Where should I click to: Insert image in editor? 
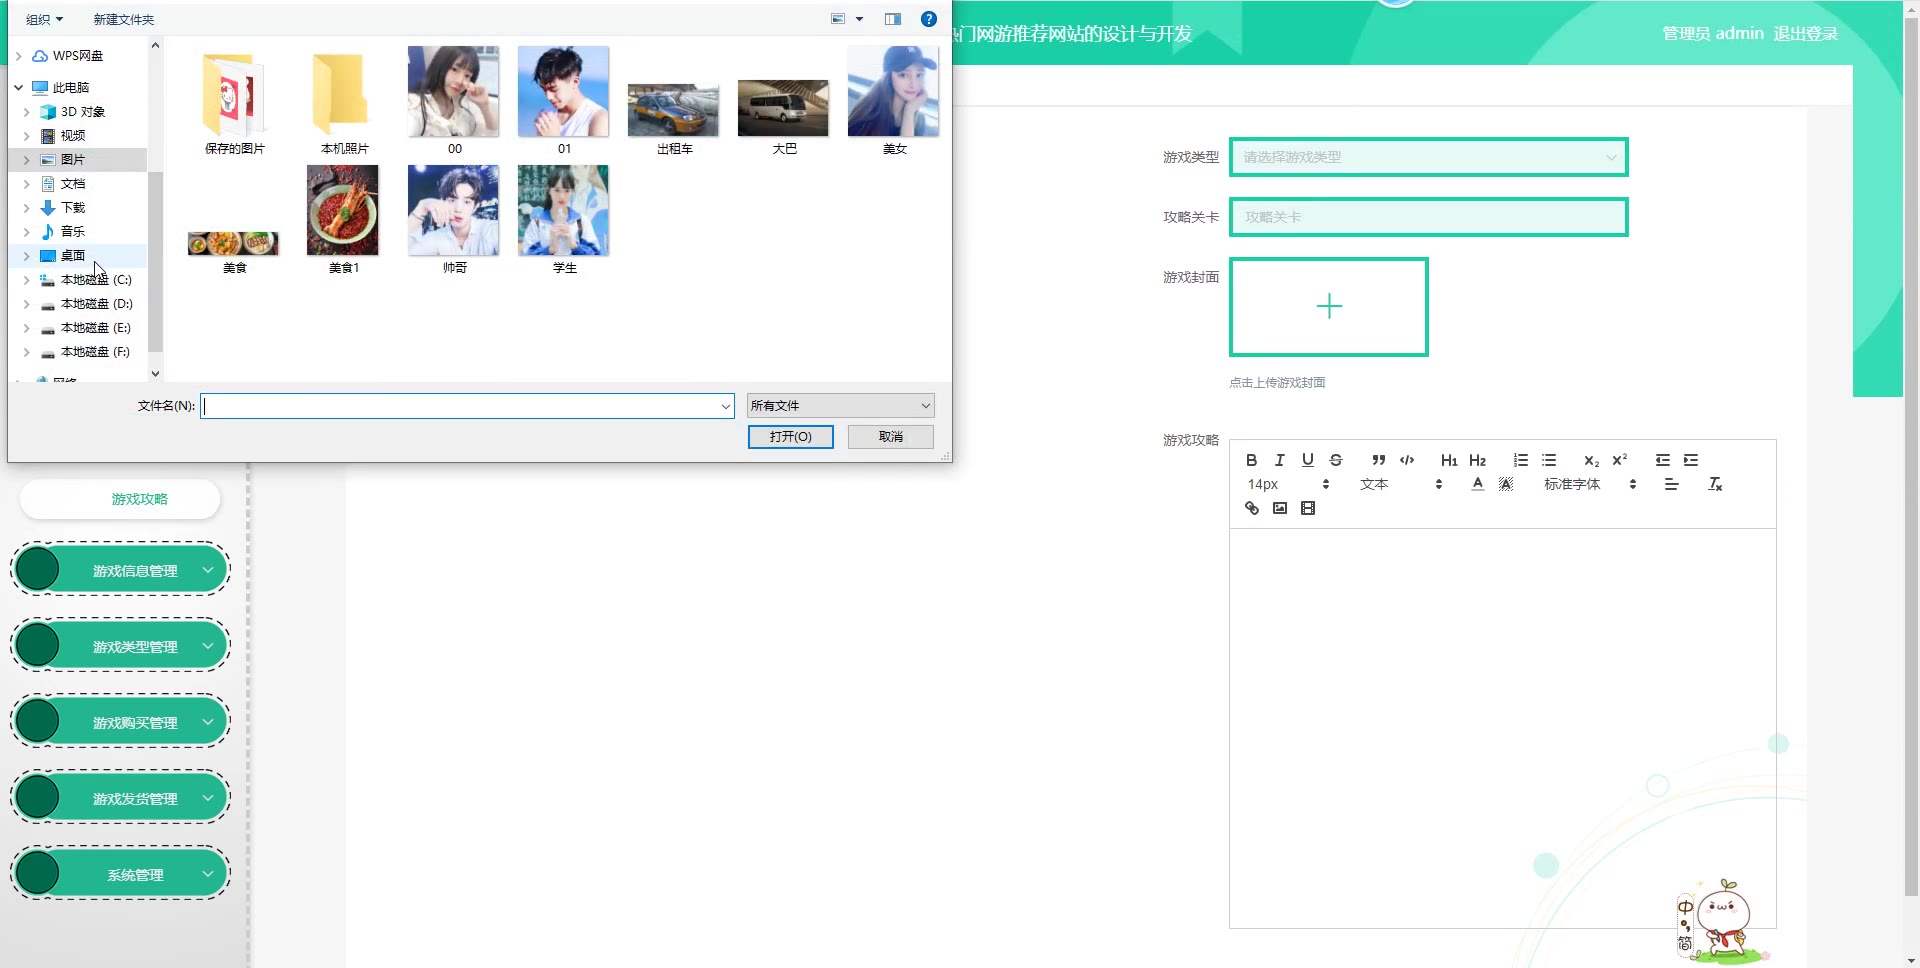[x=1279, y=508]
